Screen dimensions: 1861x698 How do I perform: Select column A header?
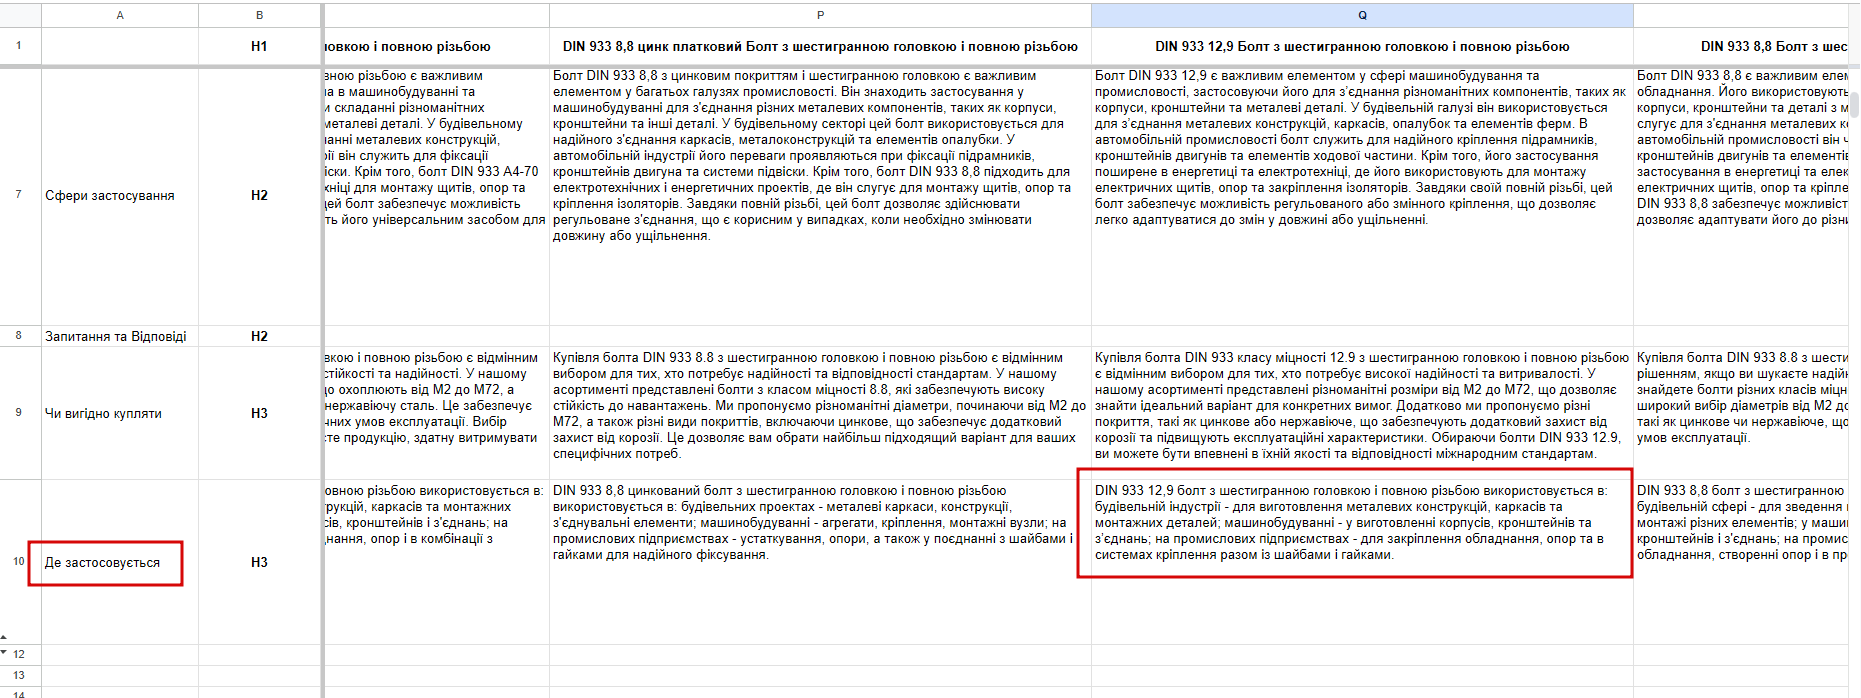(x=120, y=15)
